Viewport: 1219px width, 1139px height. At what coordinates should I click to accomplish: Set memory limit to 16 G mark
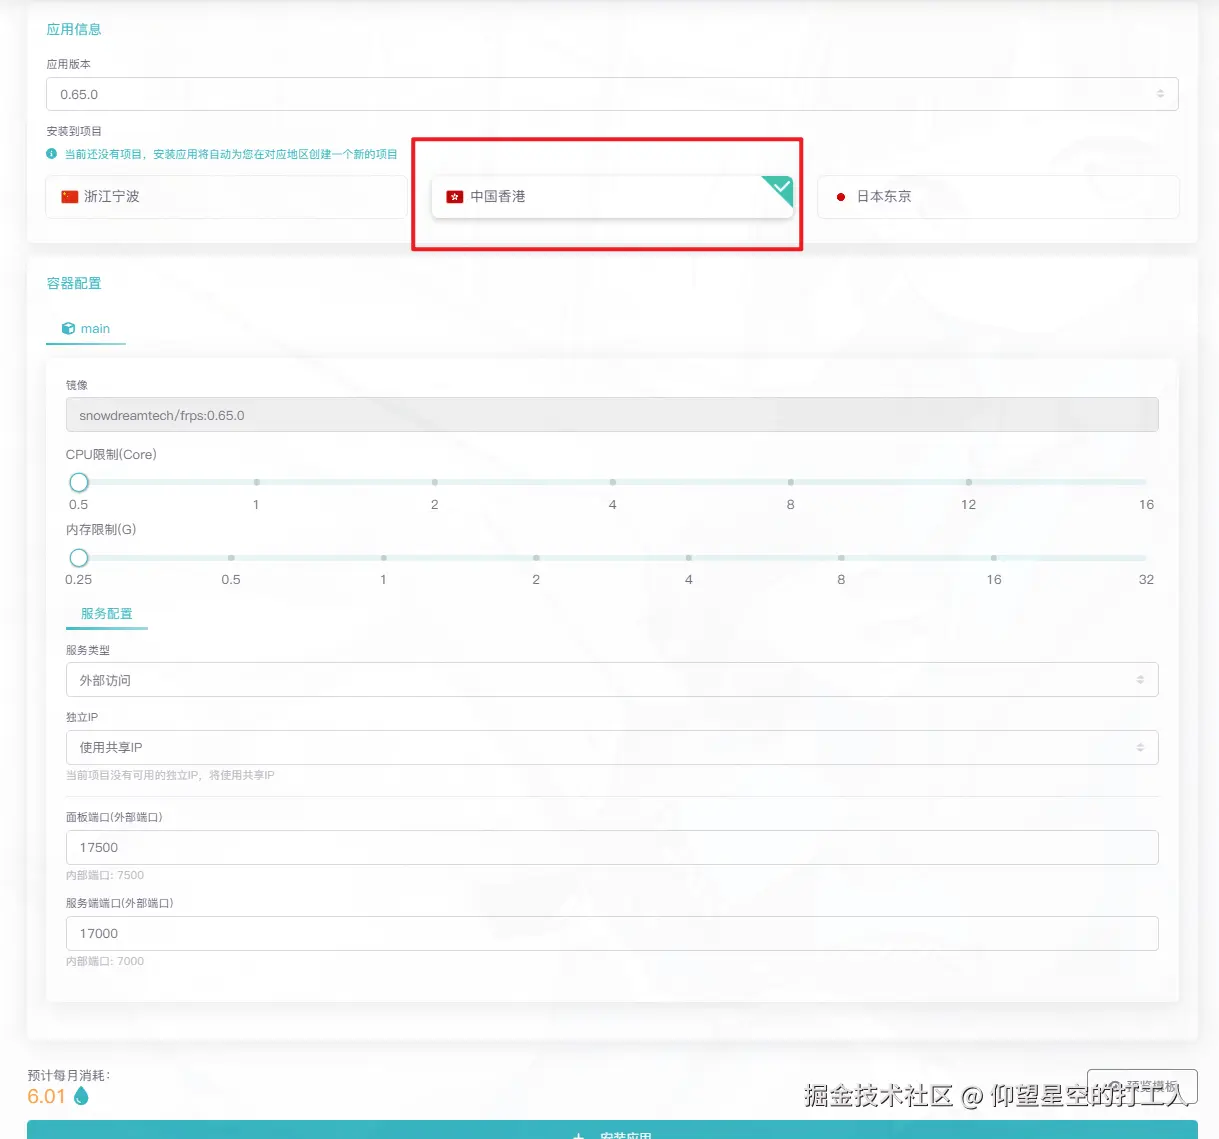click(x=994, y=557)
